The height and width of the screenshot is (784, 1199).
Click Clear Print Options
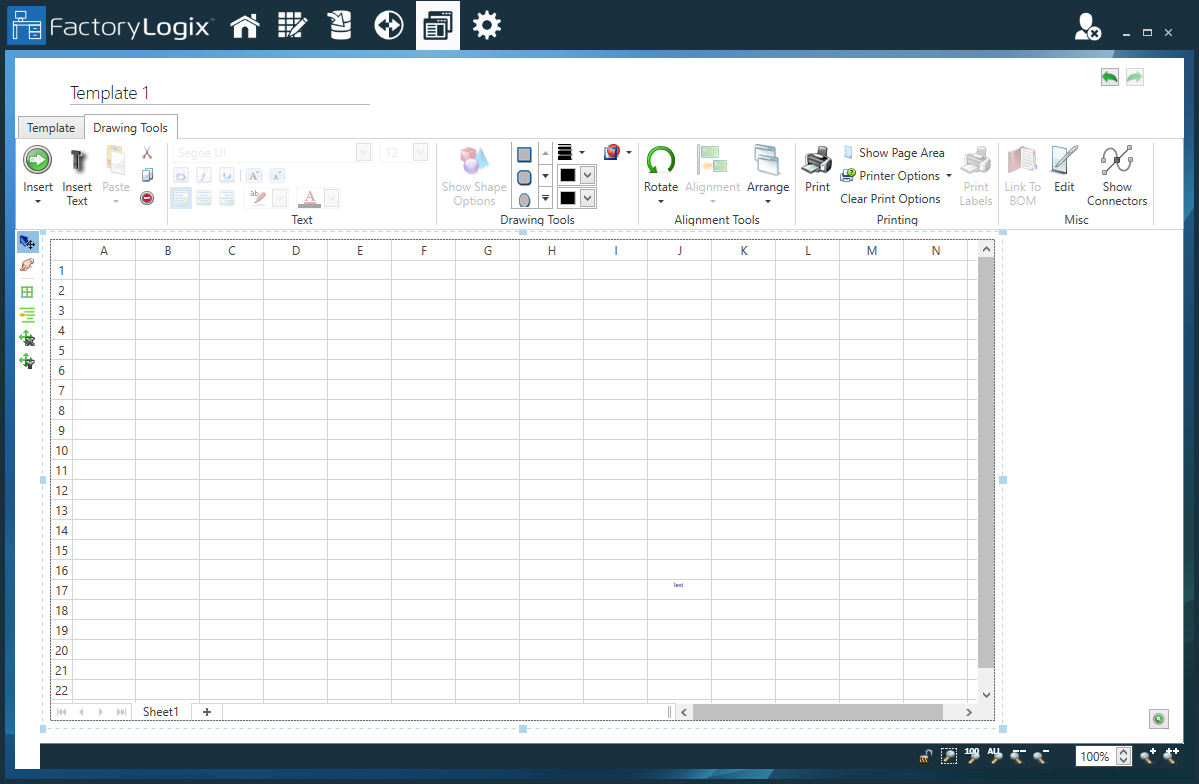(x=890, y=198)
